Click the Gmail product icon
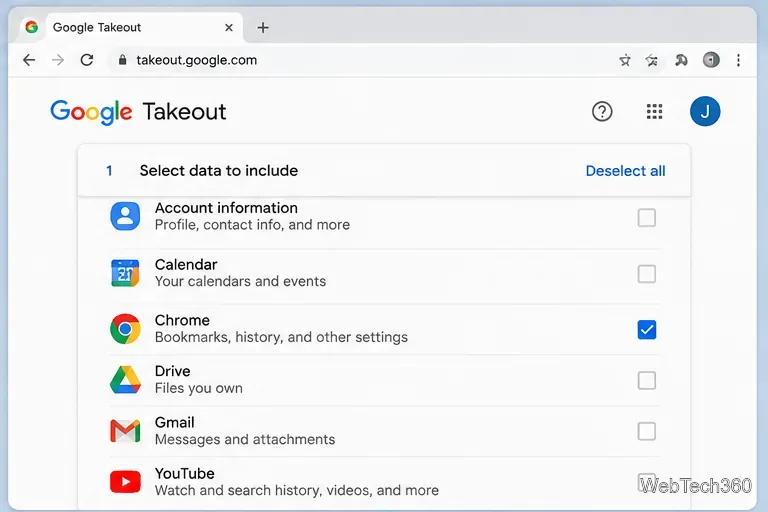This screenshot has height=512, width=768. click(x=125, y=431)
